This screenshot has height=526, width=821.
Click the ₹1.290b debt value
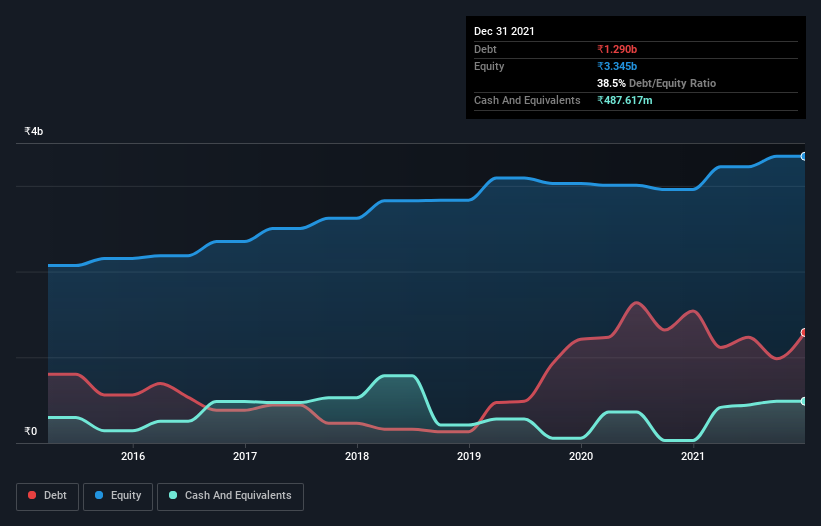click(617, 49)
